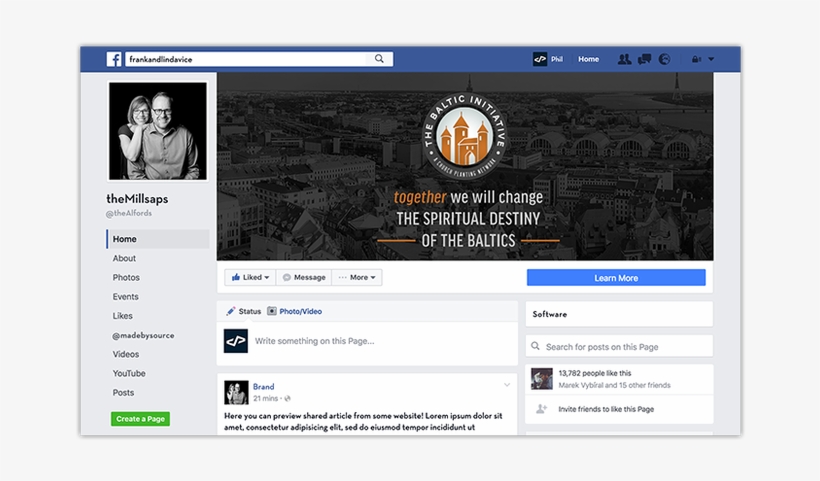
Task: Click the invite friends person-plus icon
Action: pos(542,409)
